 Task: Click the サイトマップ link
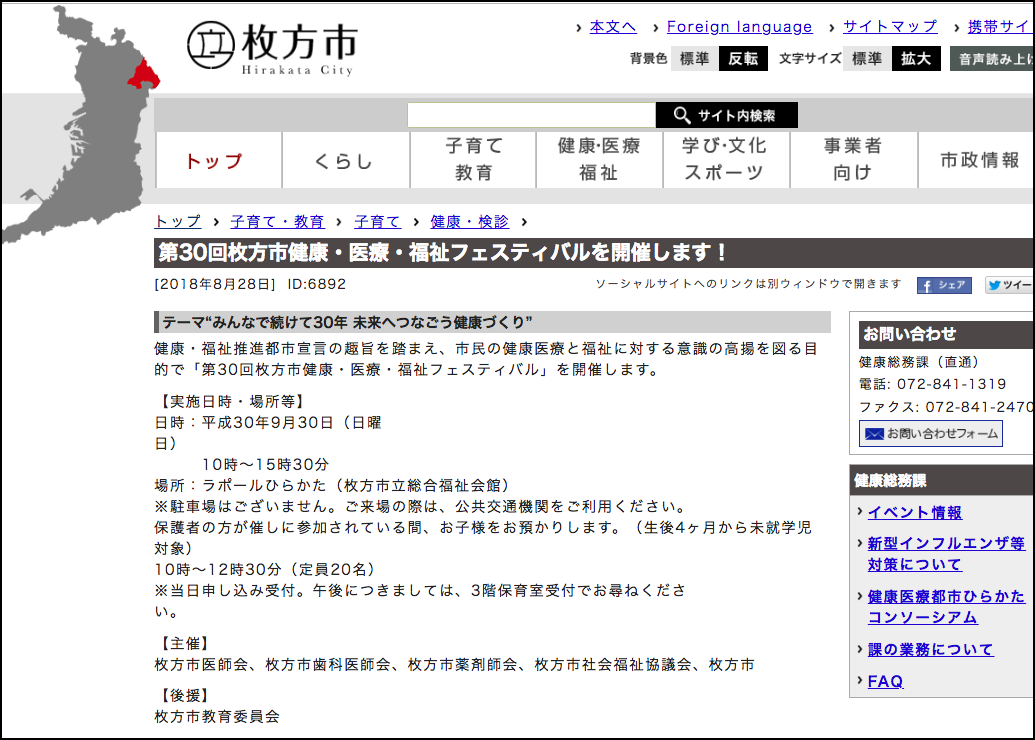(x=890, y=27)
